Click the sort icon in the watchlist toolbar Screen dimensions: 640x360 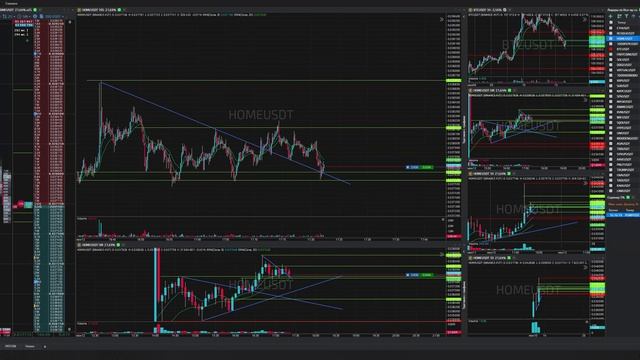[619, 16]
